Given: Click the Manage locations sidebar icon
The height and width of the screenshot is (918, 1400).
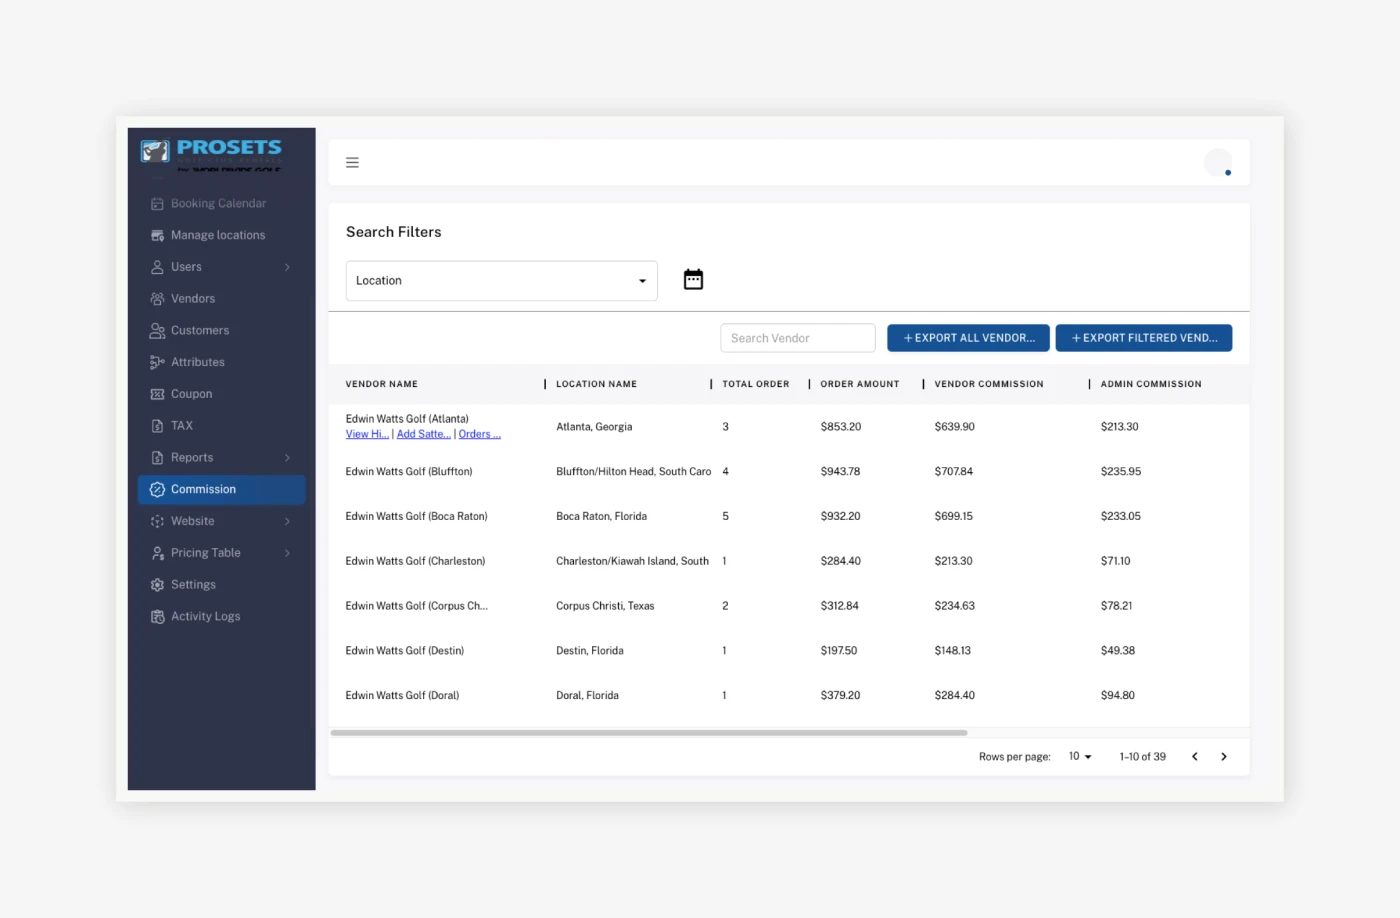Looking at the screenshot, I should click(157, 235).
